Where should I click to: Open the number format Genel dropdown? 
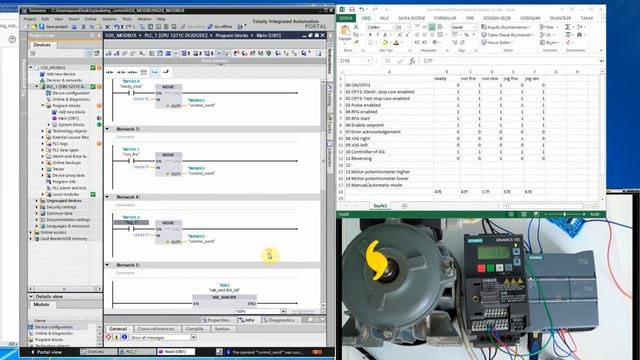tap(475, 27)
